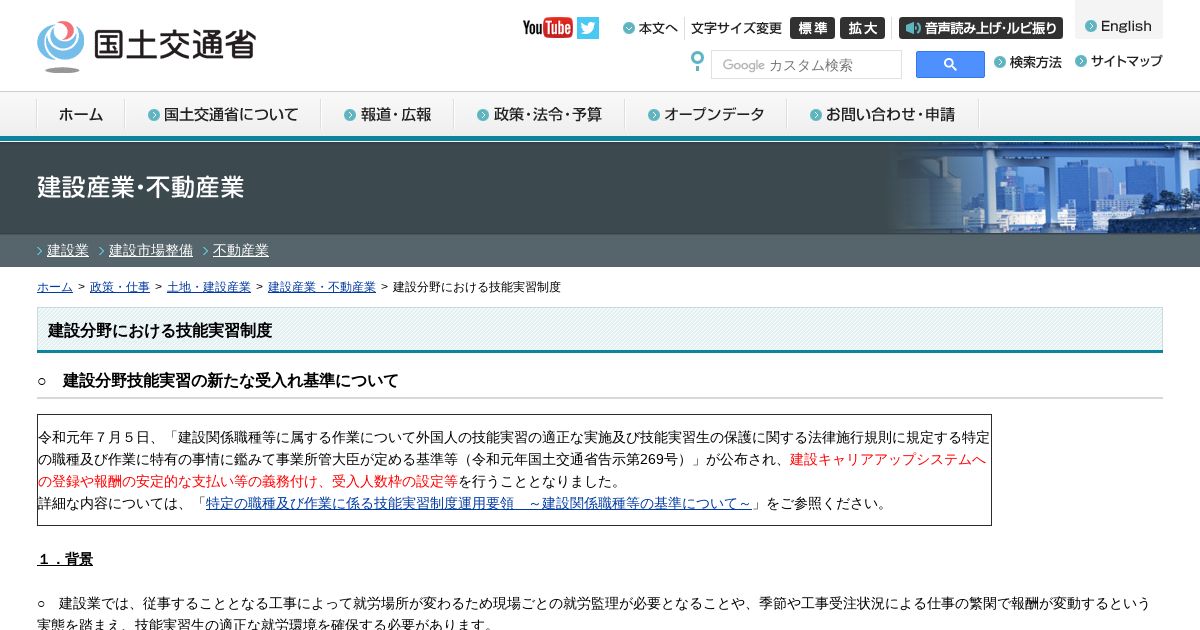Set font size to 標準
Image resolution: width=1200 pixels, height=630 pixels.
coord(812,28)
